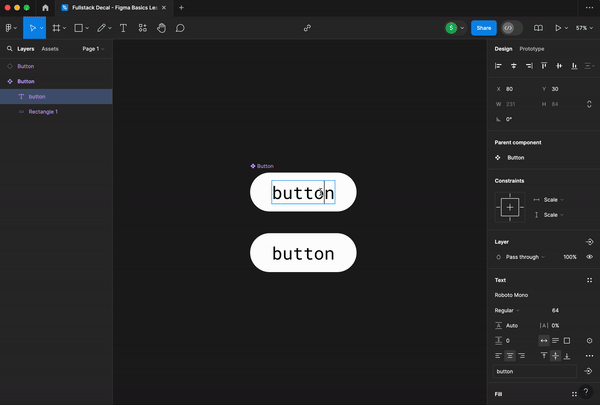600x405 pixels.
Task: Set text align right
Action: (x=522, y=356)
